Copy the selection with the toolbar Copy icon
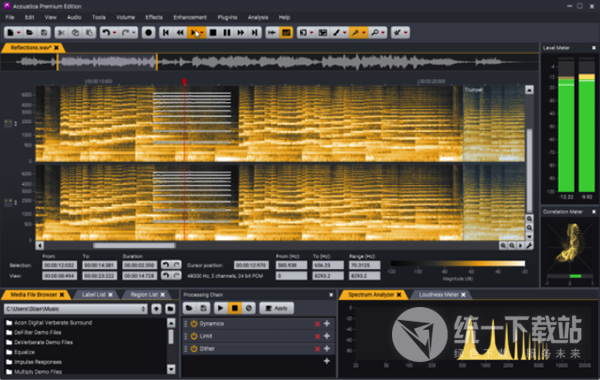Image resolution: width=600 pixels, height=380 pixels. (x=75, y=33)
